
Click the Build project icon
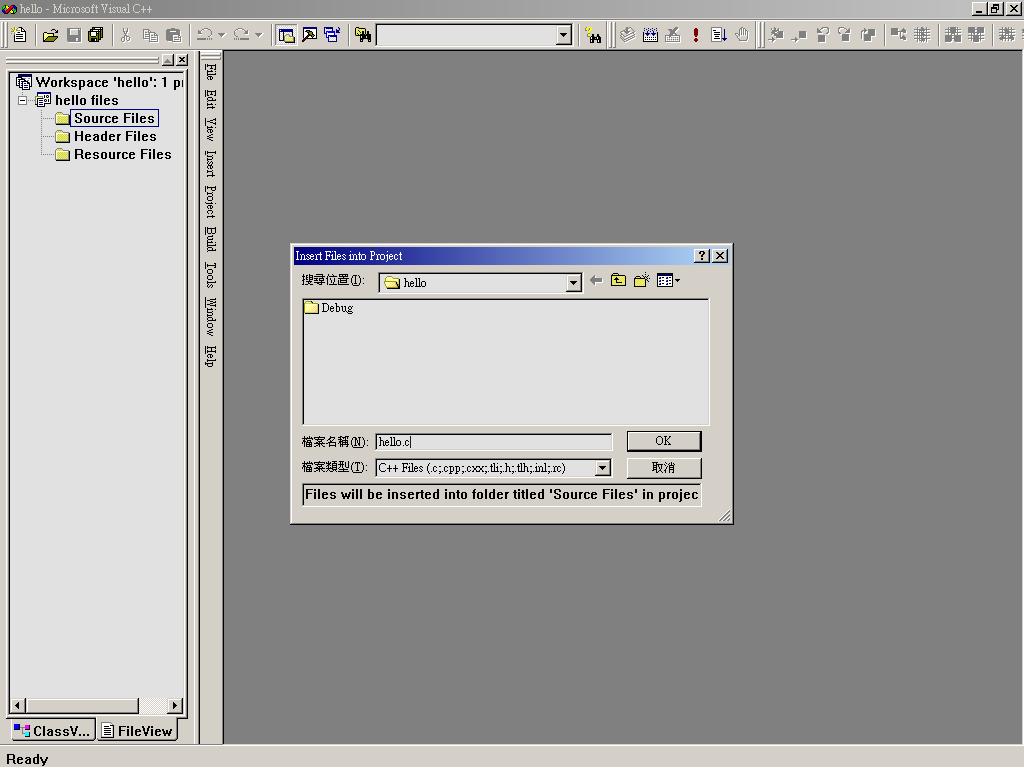coord(650,35)
